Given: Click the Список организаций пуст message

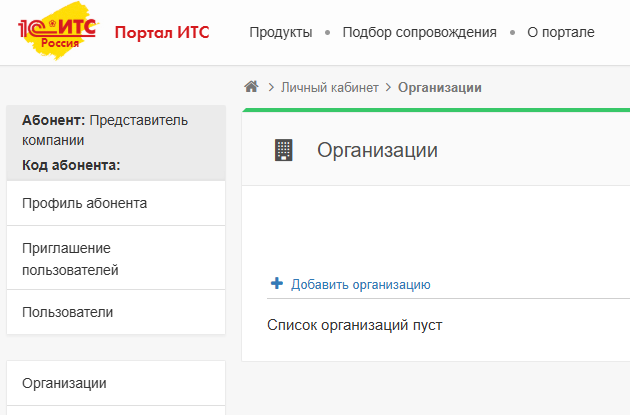Looking at the screenshot, I should pyautogui.click(x=354, y=325).
